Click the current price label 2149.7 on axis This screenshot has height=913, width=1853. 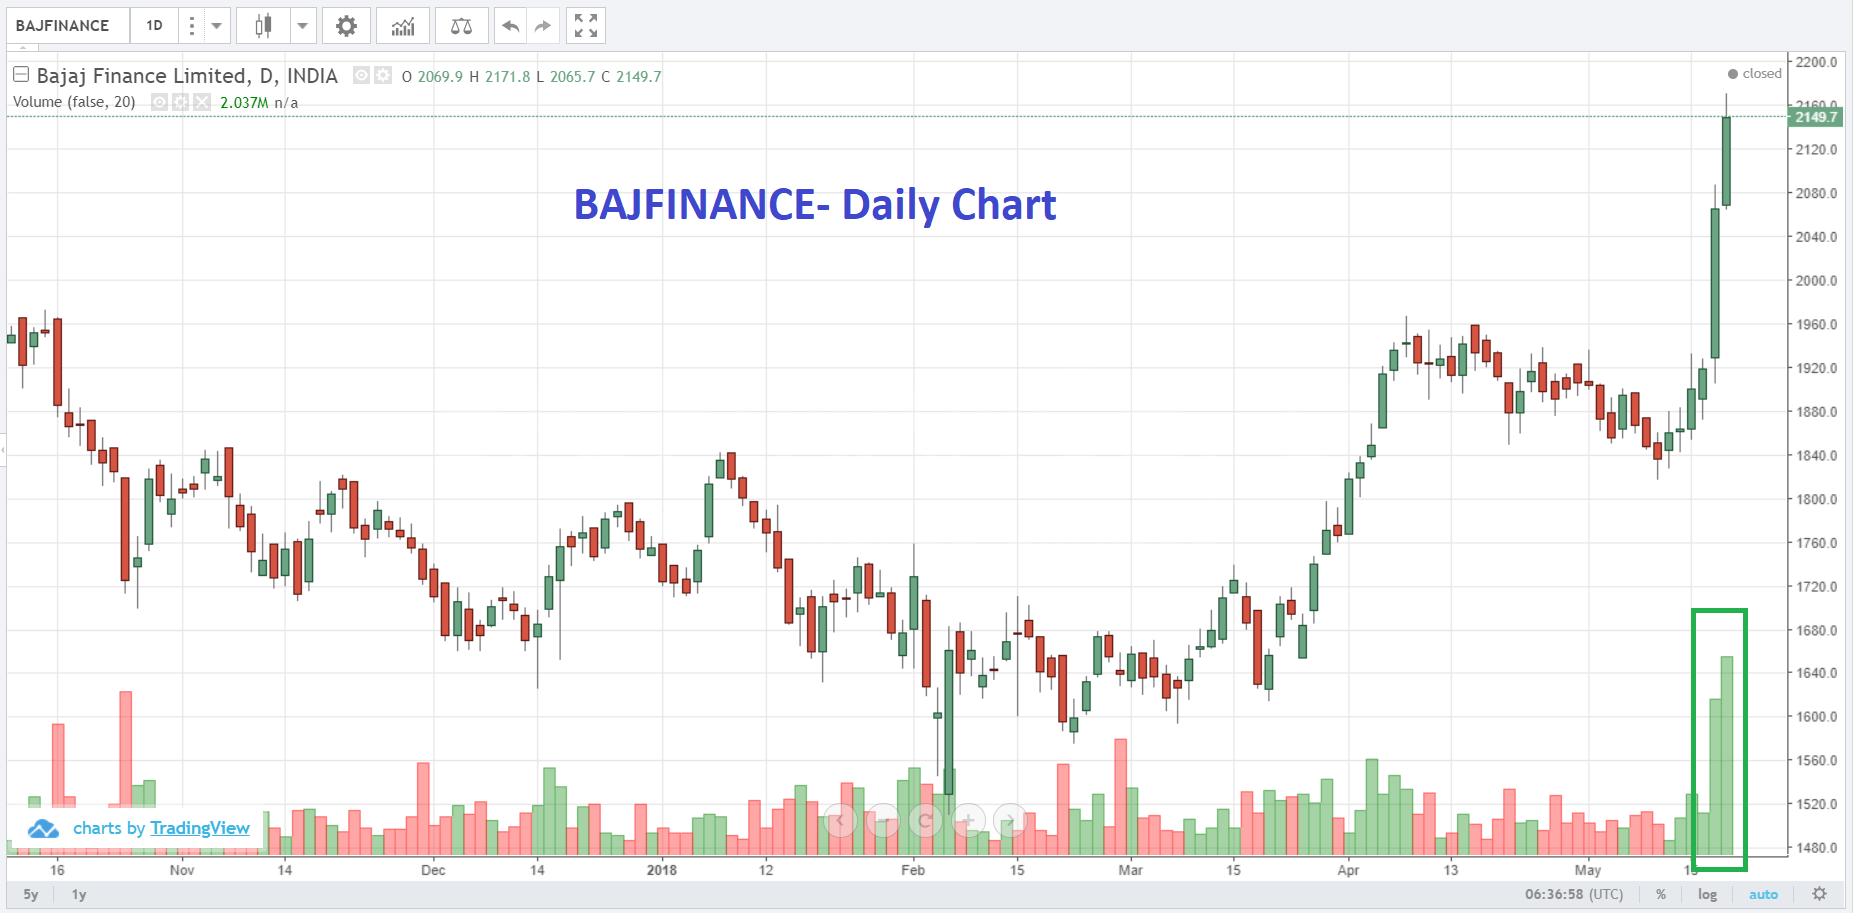pos(1816,117)
